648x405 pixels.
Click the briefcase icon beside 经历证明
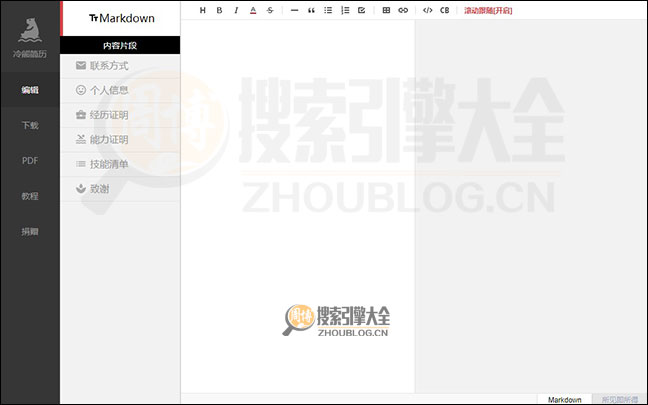81,114
